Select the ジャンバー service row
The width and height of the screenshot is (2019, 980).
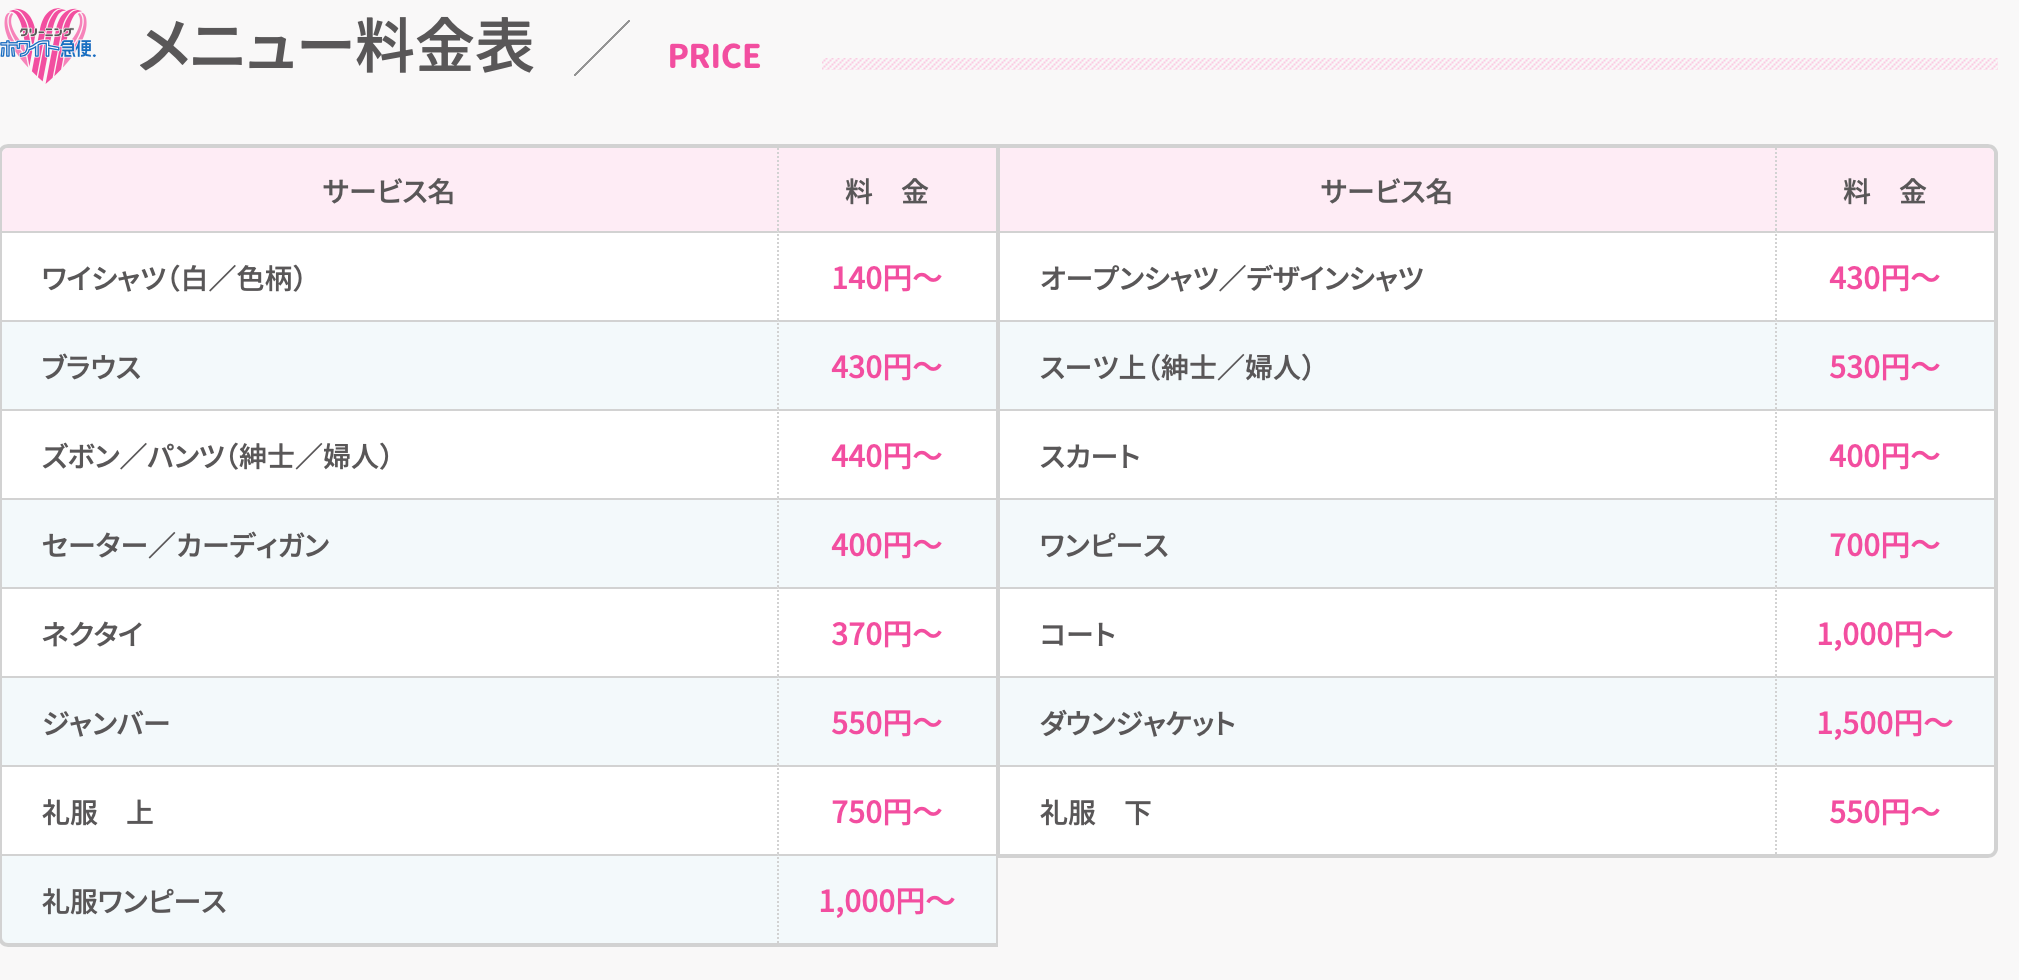(499, 722)
